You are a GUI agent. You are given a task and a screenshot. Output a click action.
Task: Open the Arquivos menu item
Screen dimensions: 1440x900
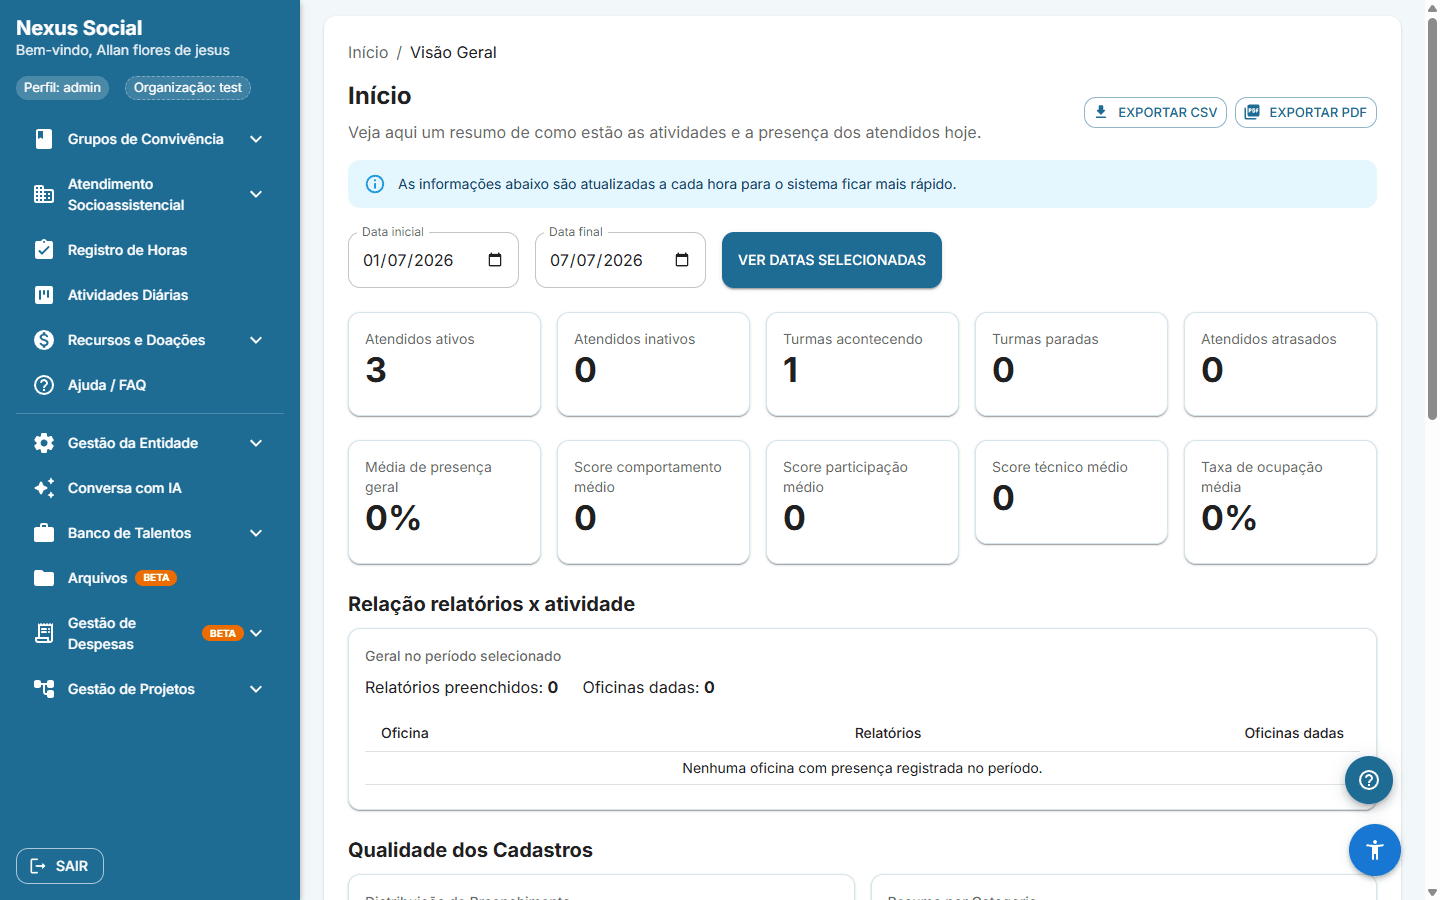click(150, 578)
